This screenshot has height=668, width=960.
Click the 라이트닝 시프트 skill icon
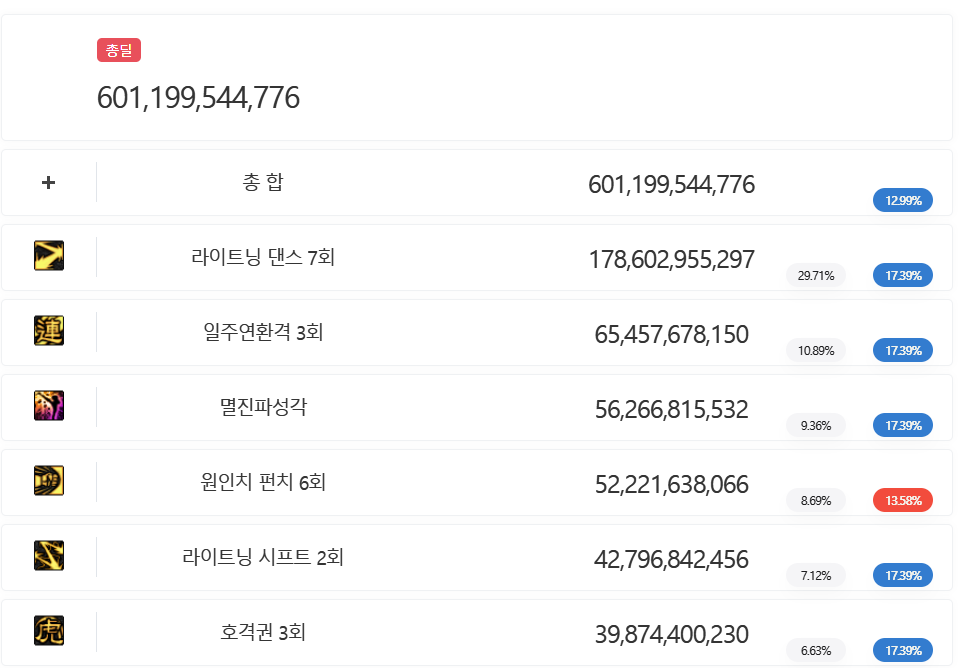[49, 556]
